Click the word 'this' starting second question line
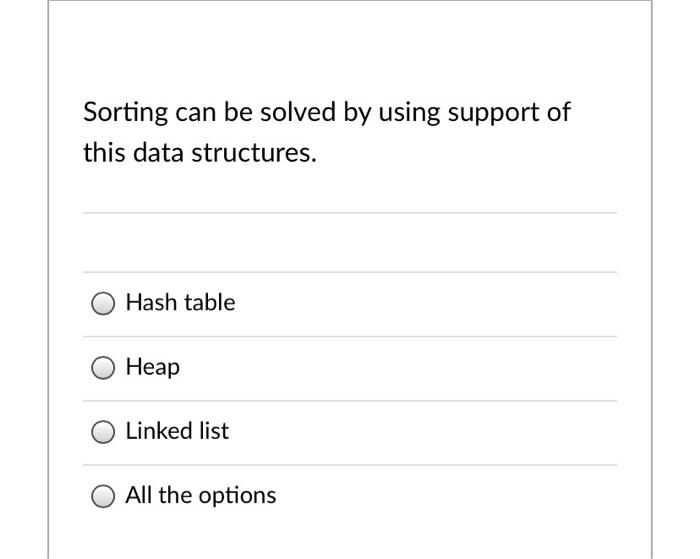This screenshot has height=559, width=700. [x=104, y=152]
